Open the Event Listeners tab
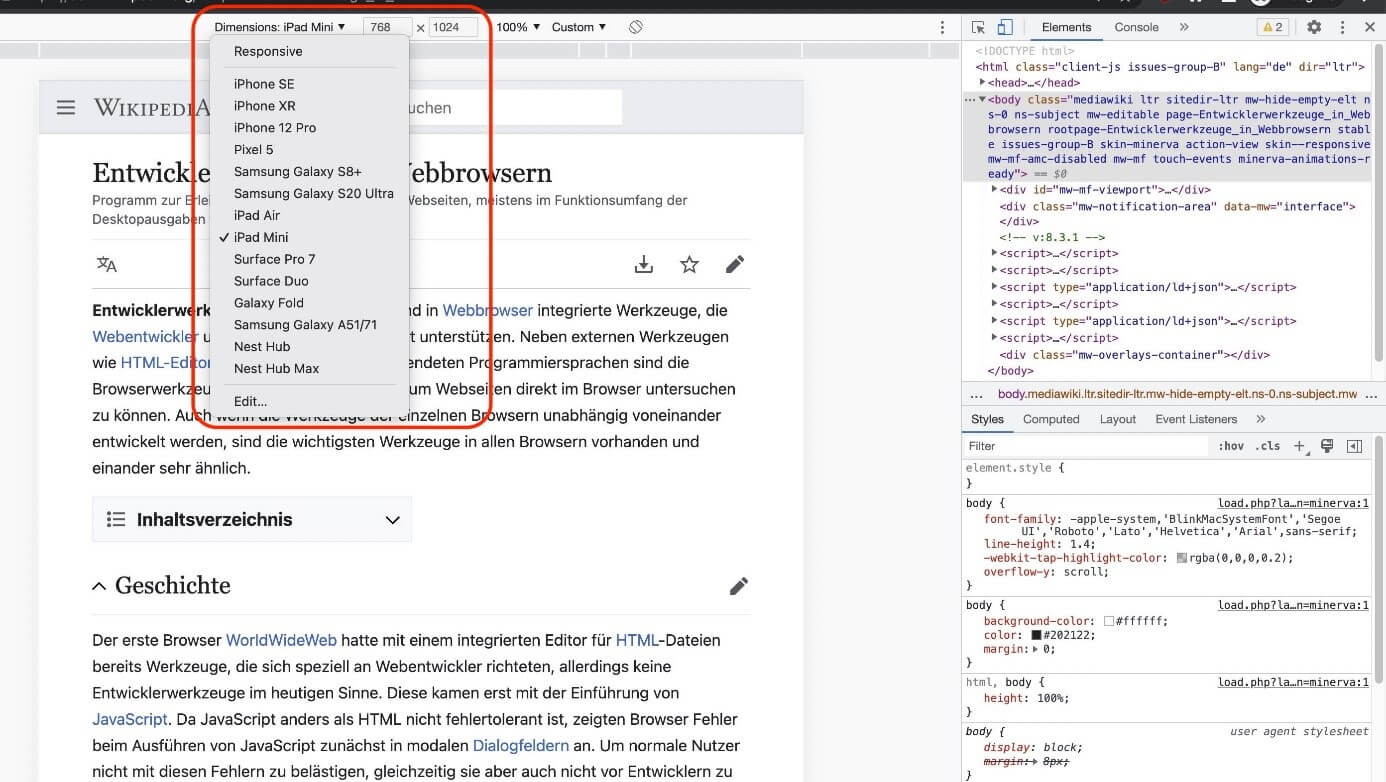This screenshot has width=1386, height=782. 1196,419
